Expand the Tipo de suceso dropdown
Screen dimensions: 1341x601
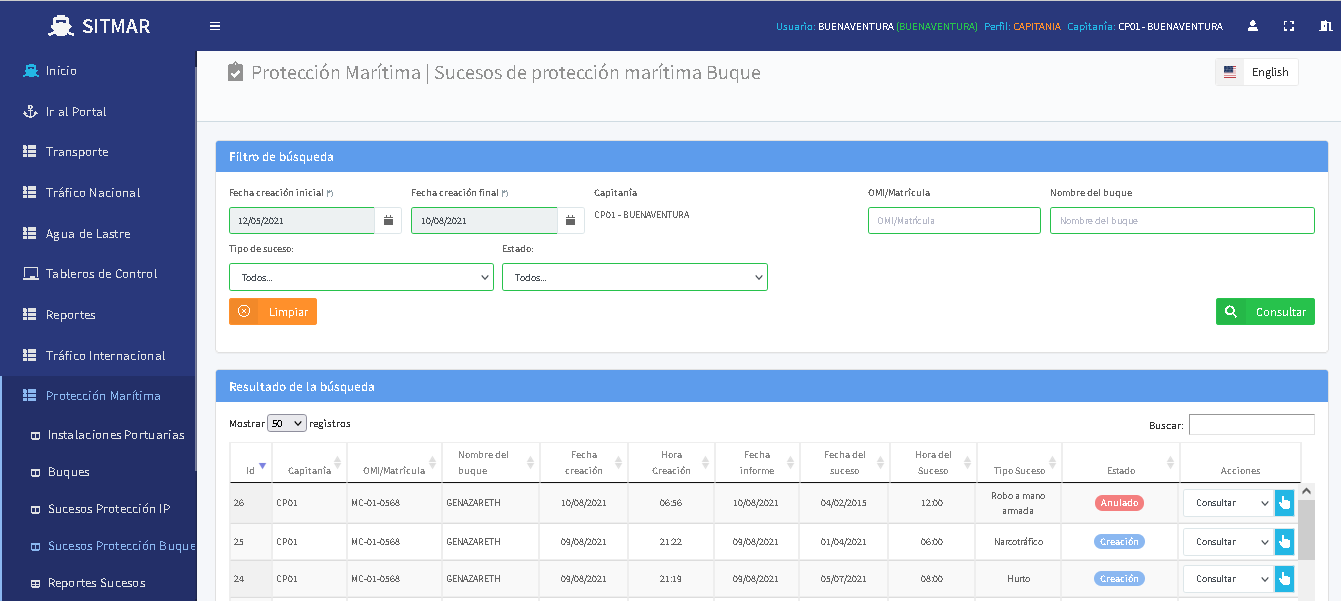pyautogui.click(x=361, y=277)
